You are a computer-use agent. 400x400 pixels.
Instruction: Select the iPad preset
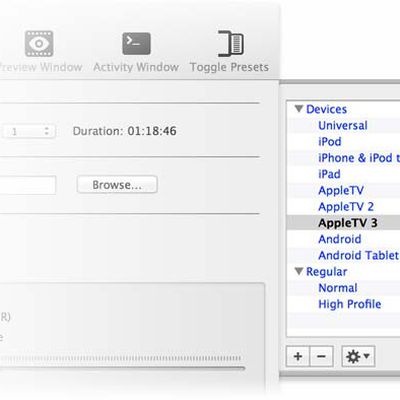coord(329,174)
